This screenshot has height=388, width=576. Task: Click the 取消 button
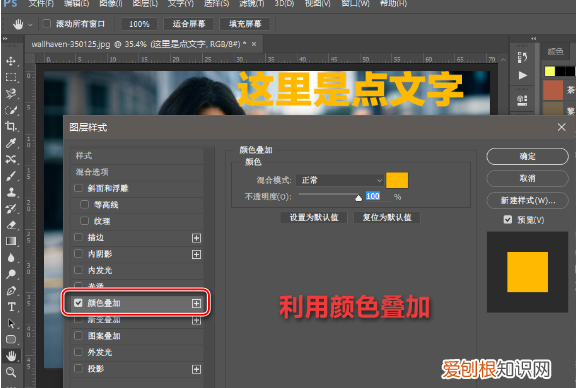point(528,179)
